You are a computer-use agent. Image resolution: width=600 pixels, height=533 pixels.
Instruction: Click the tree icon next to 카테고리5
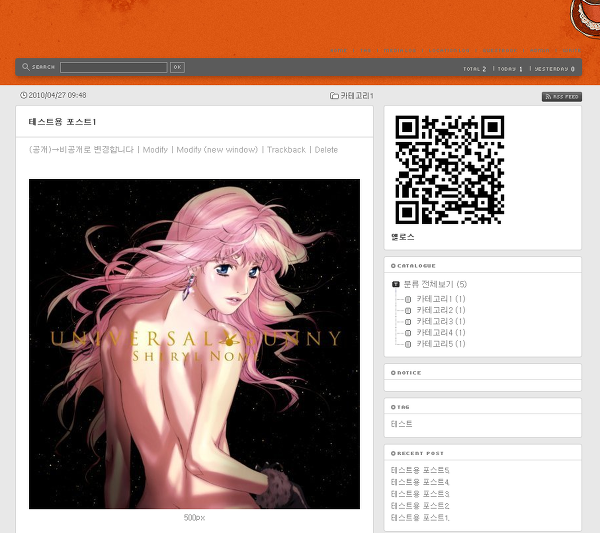point(408,344)
